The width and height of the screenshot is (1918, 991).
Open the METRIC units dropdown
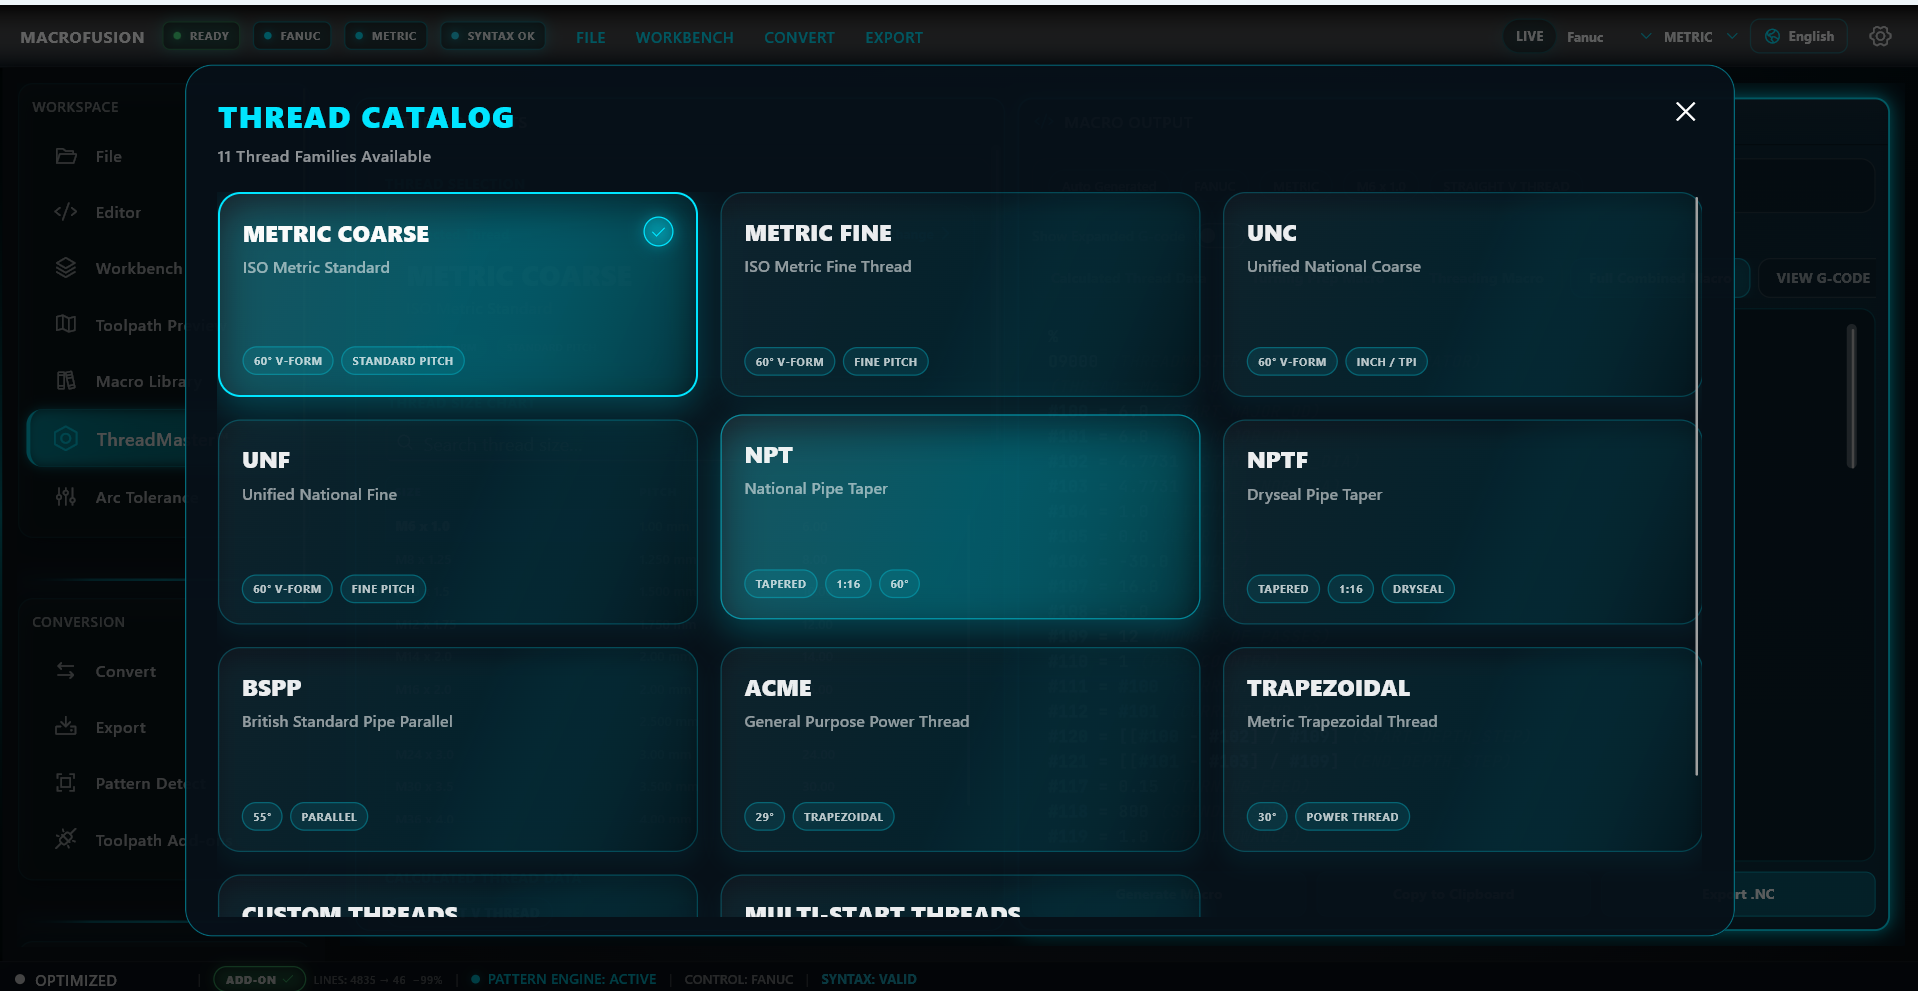click(x=1700, y=37)
